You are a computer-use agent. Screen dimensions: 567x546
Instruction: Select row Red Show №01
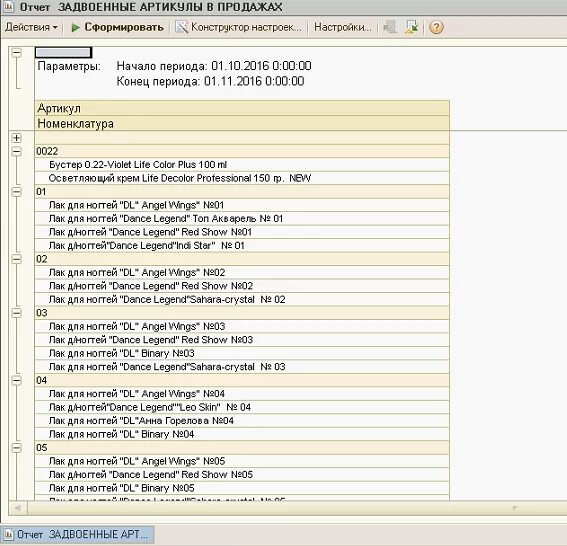point(242,232)
